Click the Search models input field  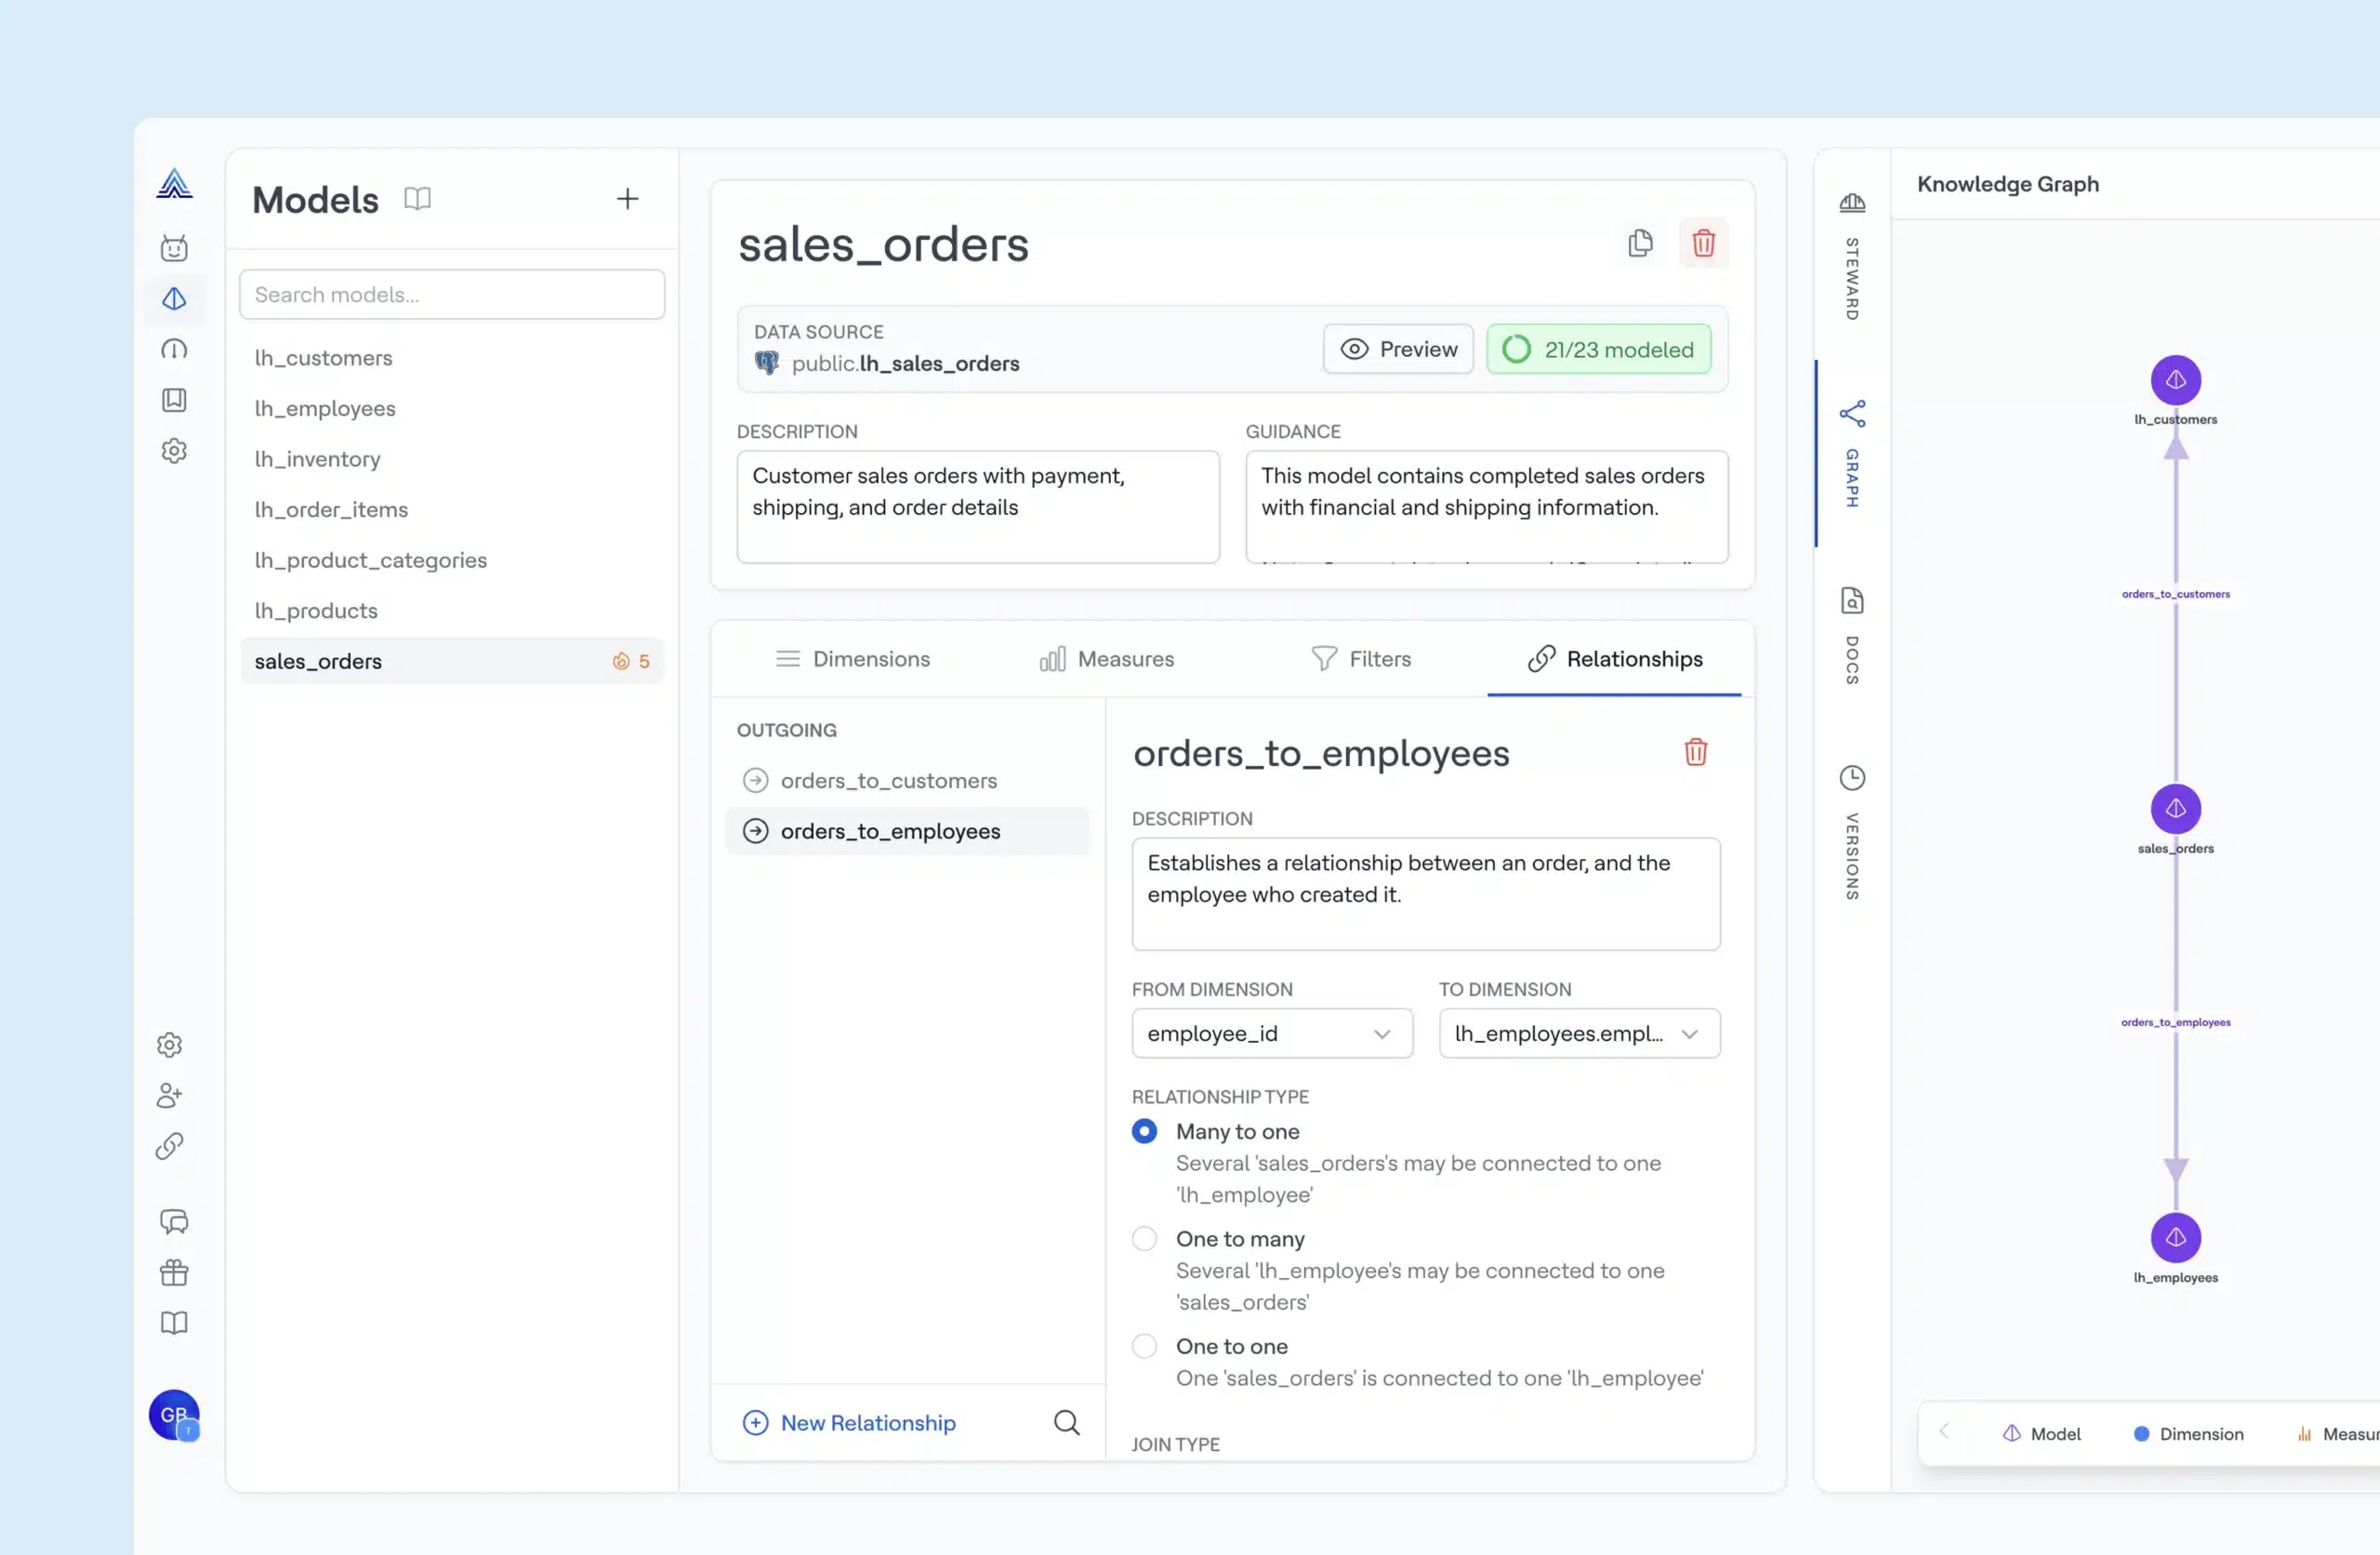452,295
